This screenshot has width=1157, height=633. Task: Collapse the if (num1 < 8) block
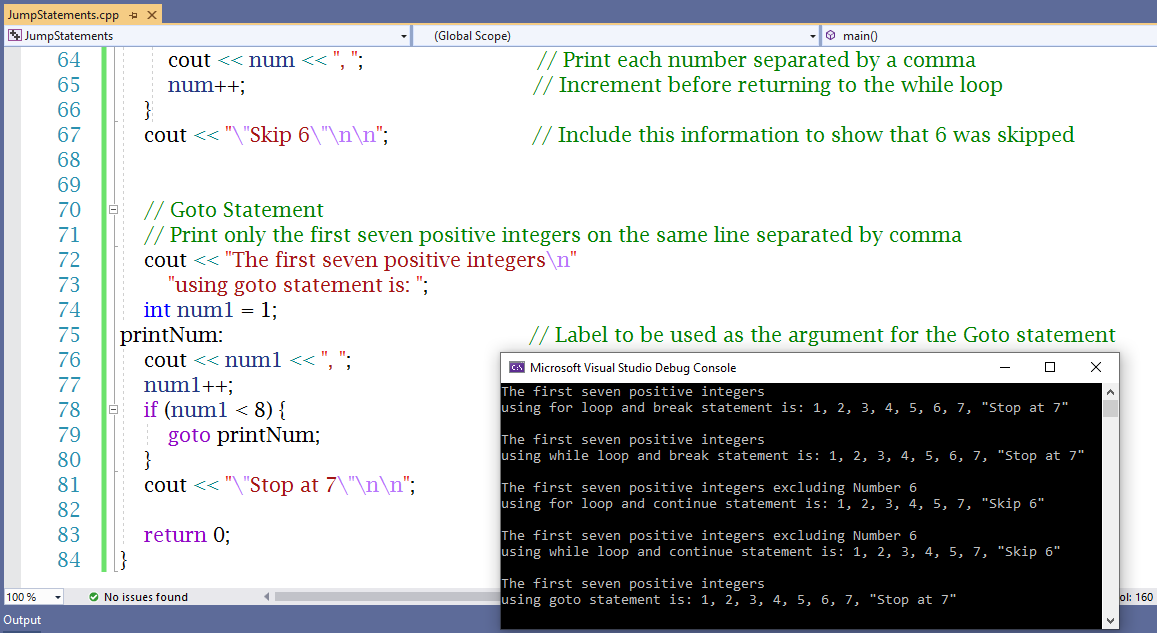tap(114, 409)
